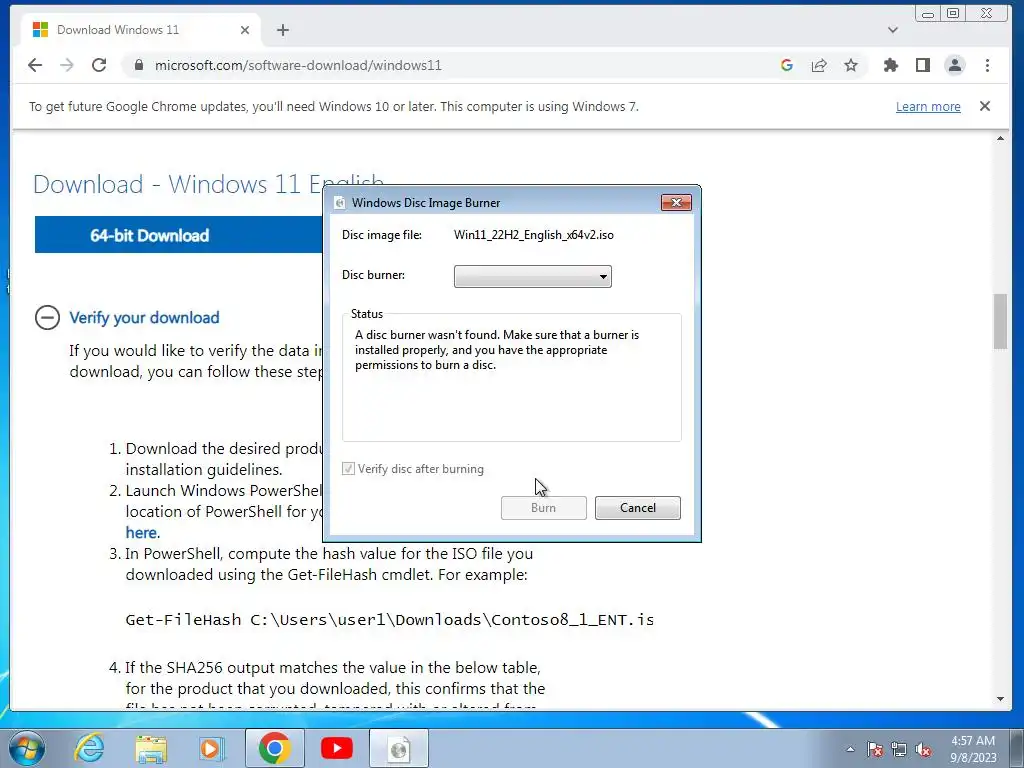Go back to the previous page
The width and height of the screenshot is (1024, 768).
35,65
